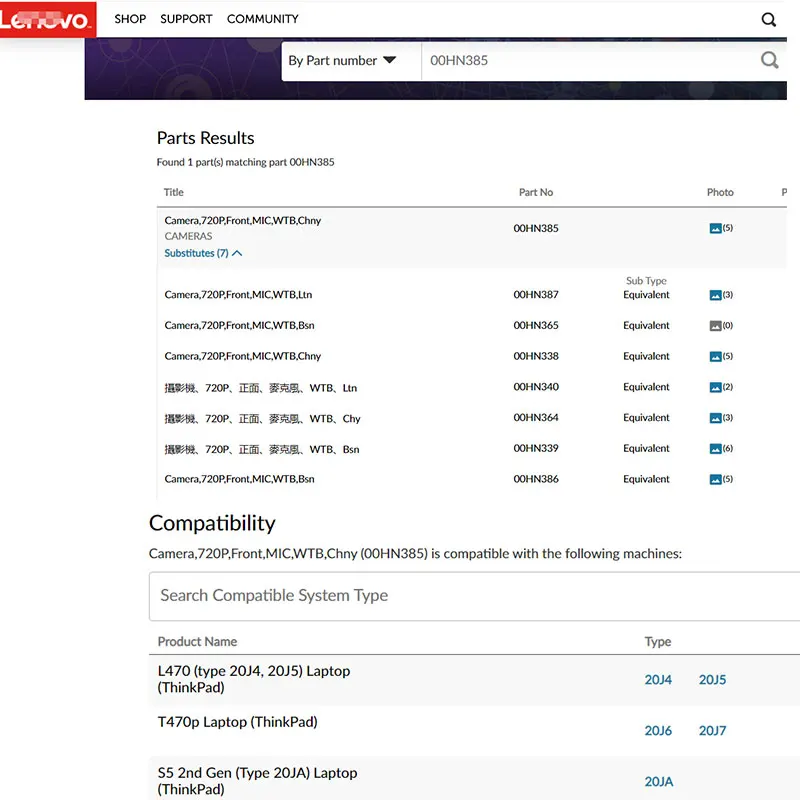800x800 pixels.
Task: Open photo icon for part 00HN339
Action: pos(715,449)
